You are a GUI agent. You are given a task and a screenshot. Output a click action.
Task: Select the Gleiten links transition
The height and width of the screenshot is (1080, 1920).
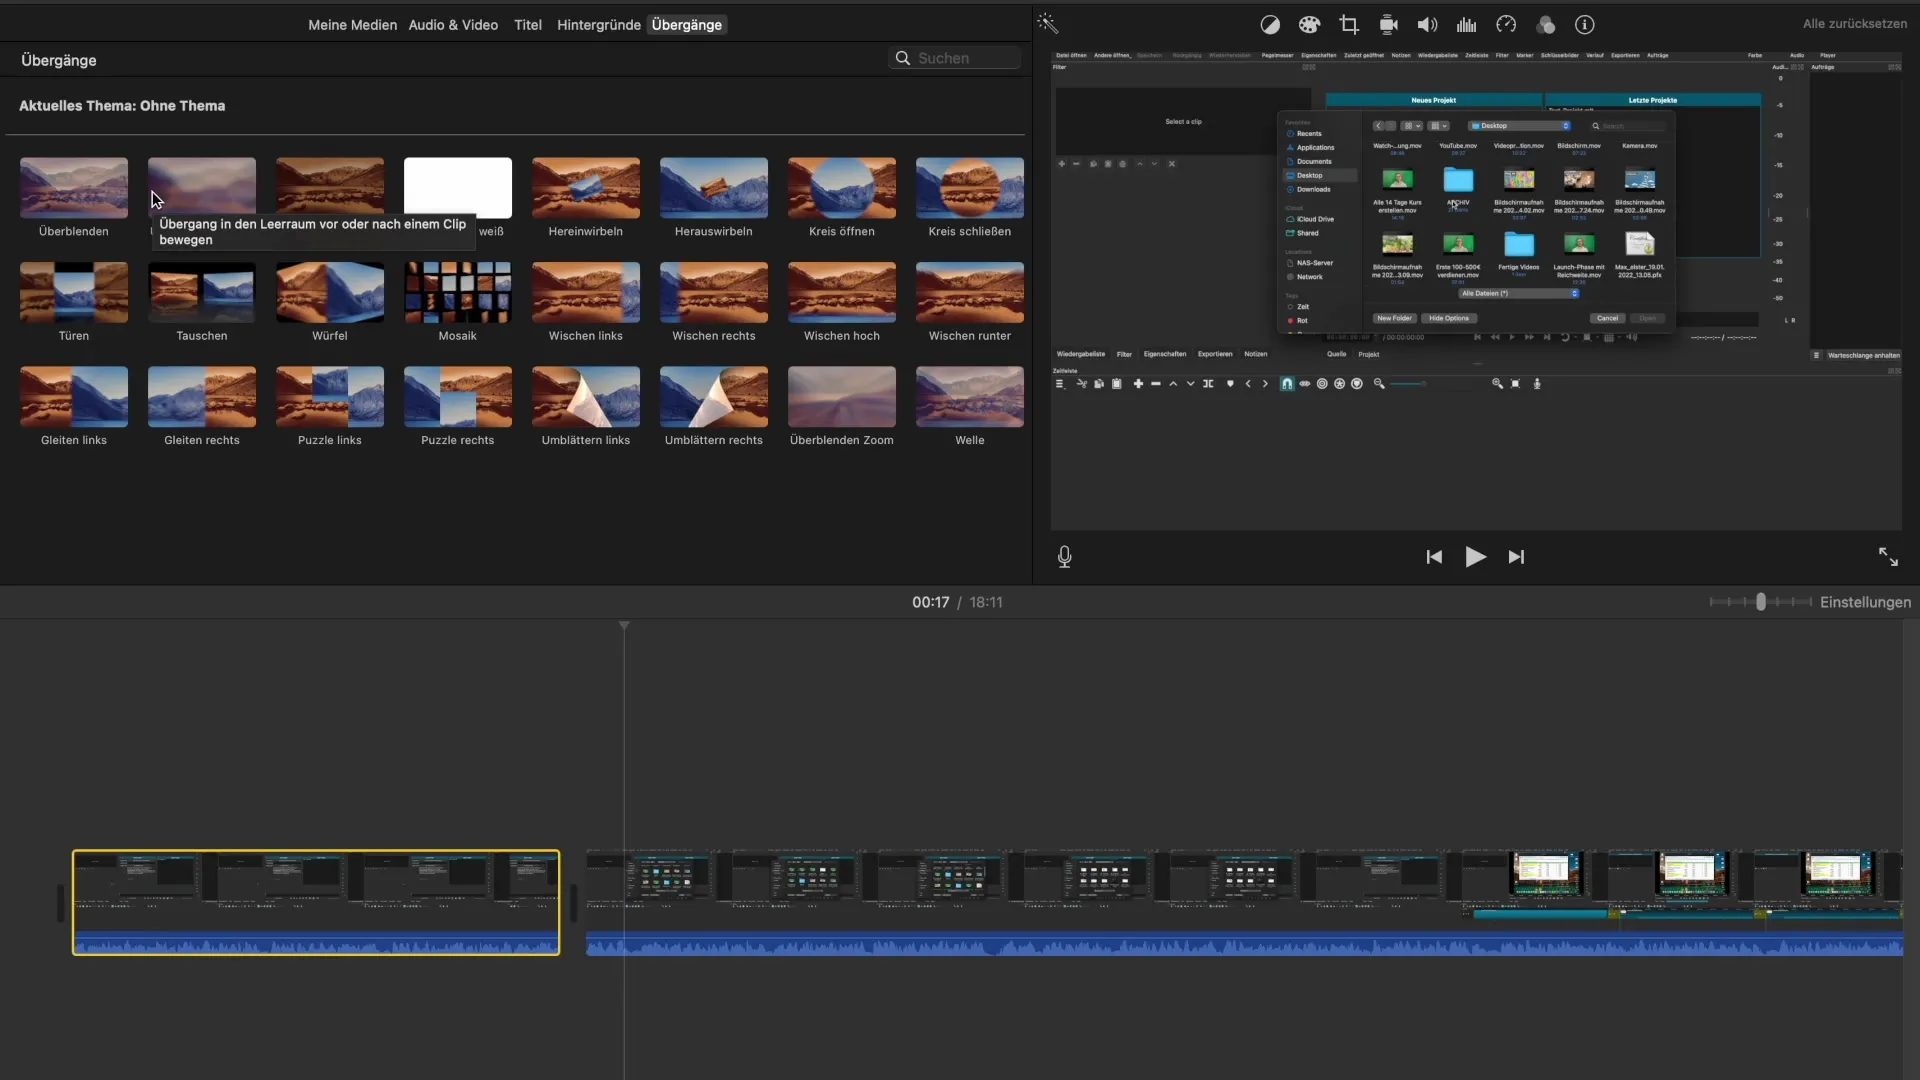74,396
